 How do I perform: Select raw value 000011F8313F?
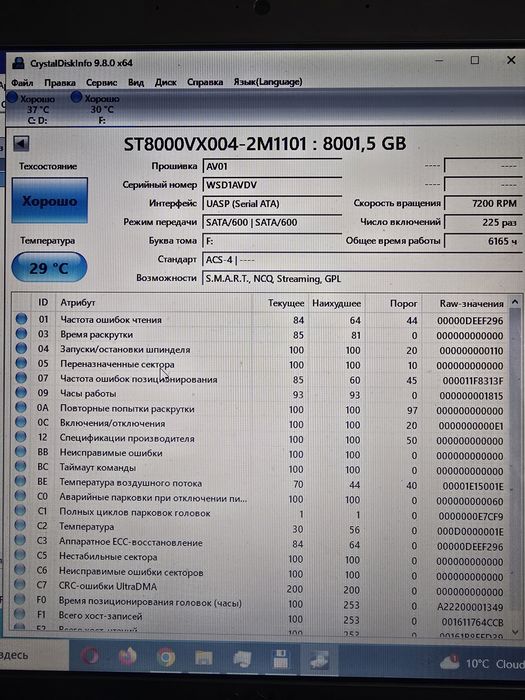[x=473, y=381]
